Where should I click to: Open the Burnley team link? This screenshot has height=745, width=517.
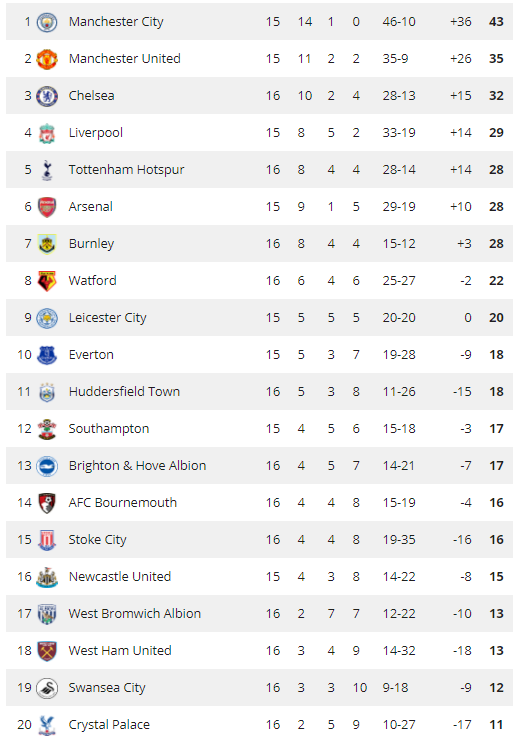[91, 244]
